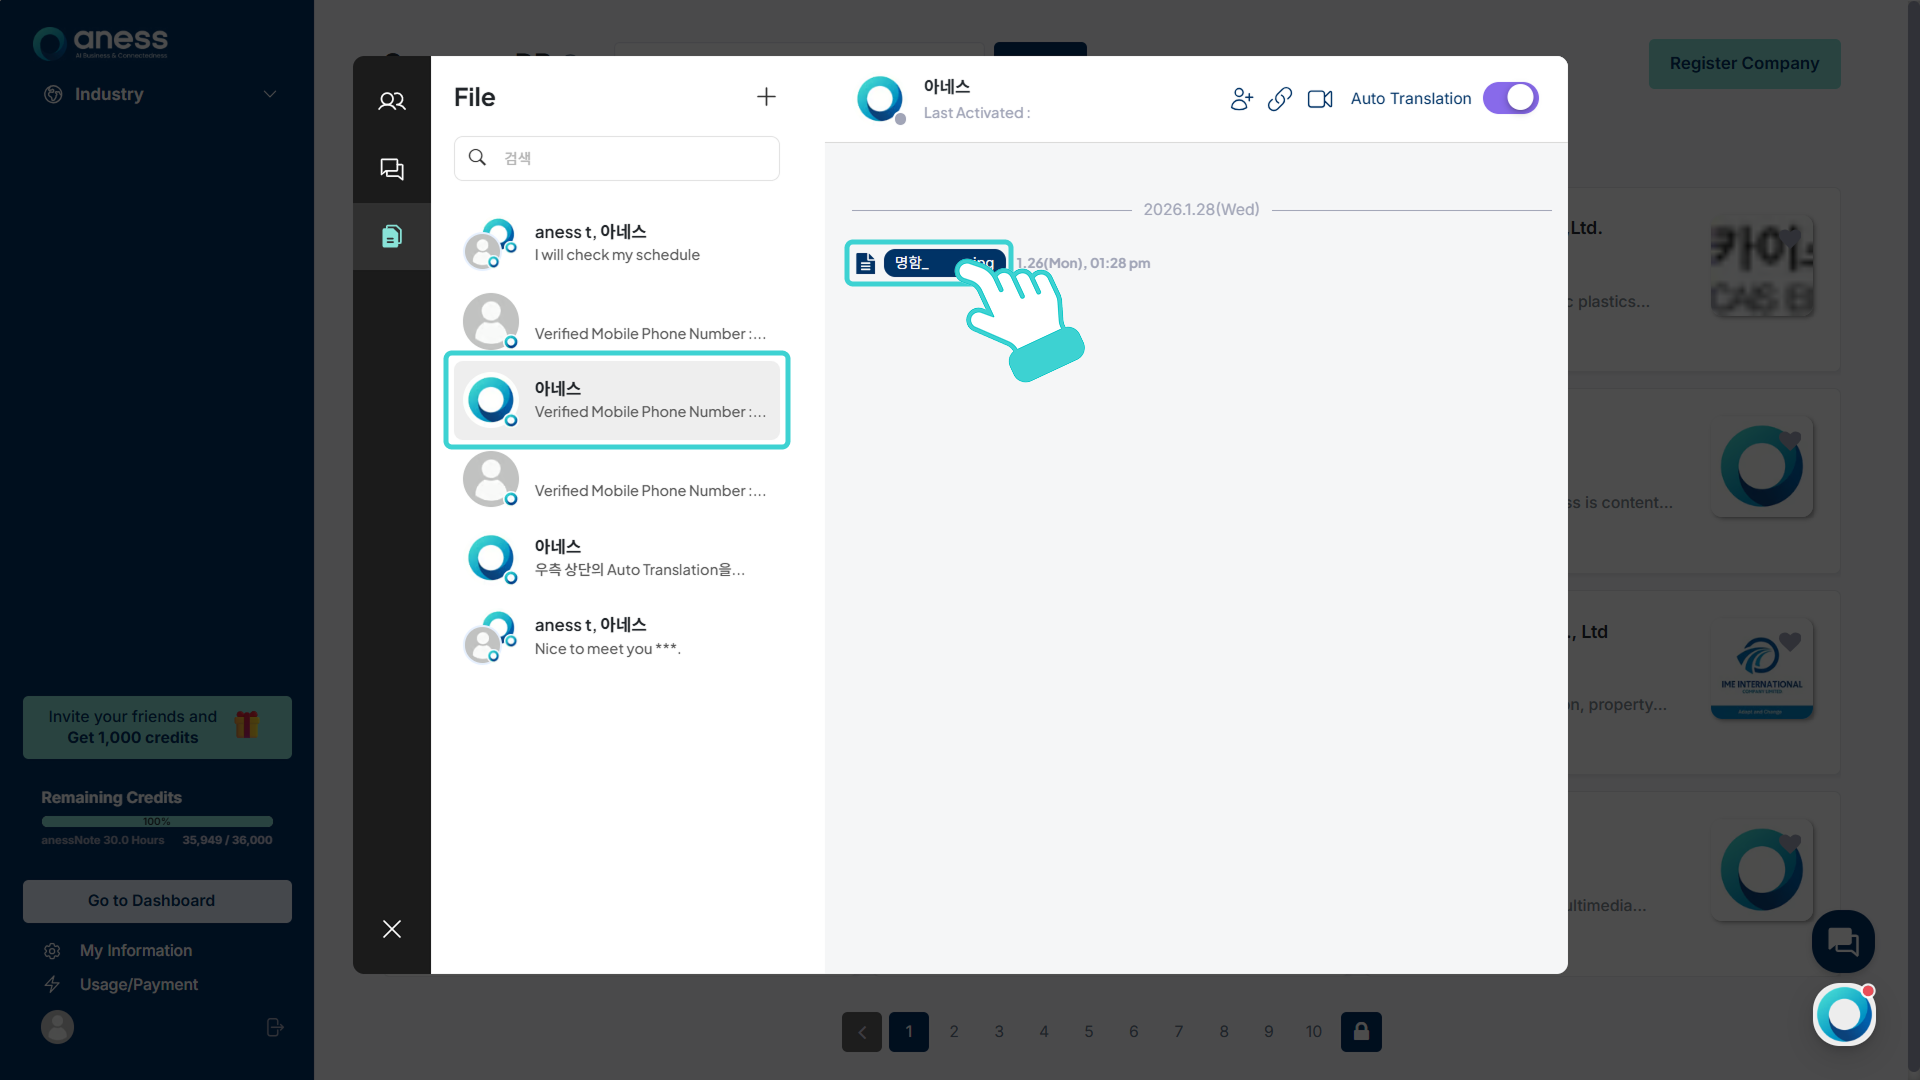Click the logout icon at bottom left

click(x=275, y=1027)
